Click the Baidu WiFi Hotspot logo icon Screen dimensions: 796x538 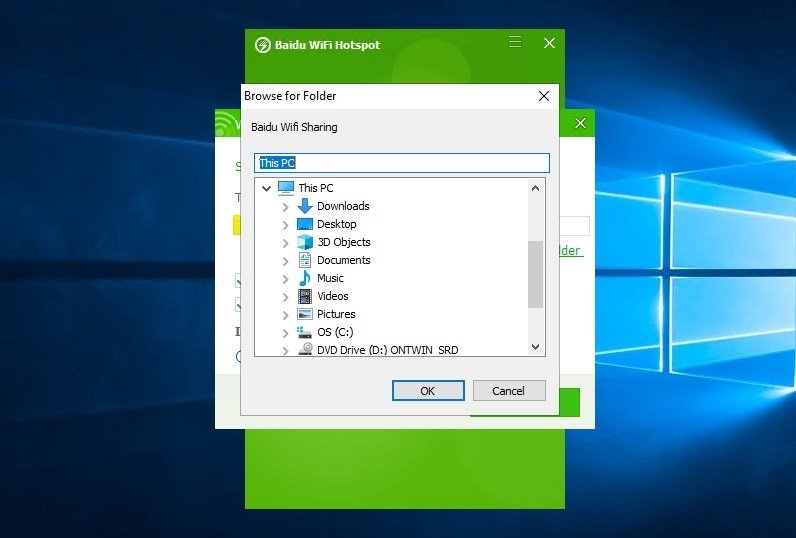(262, 45)
